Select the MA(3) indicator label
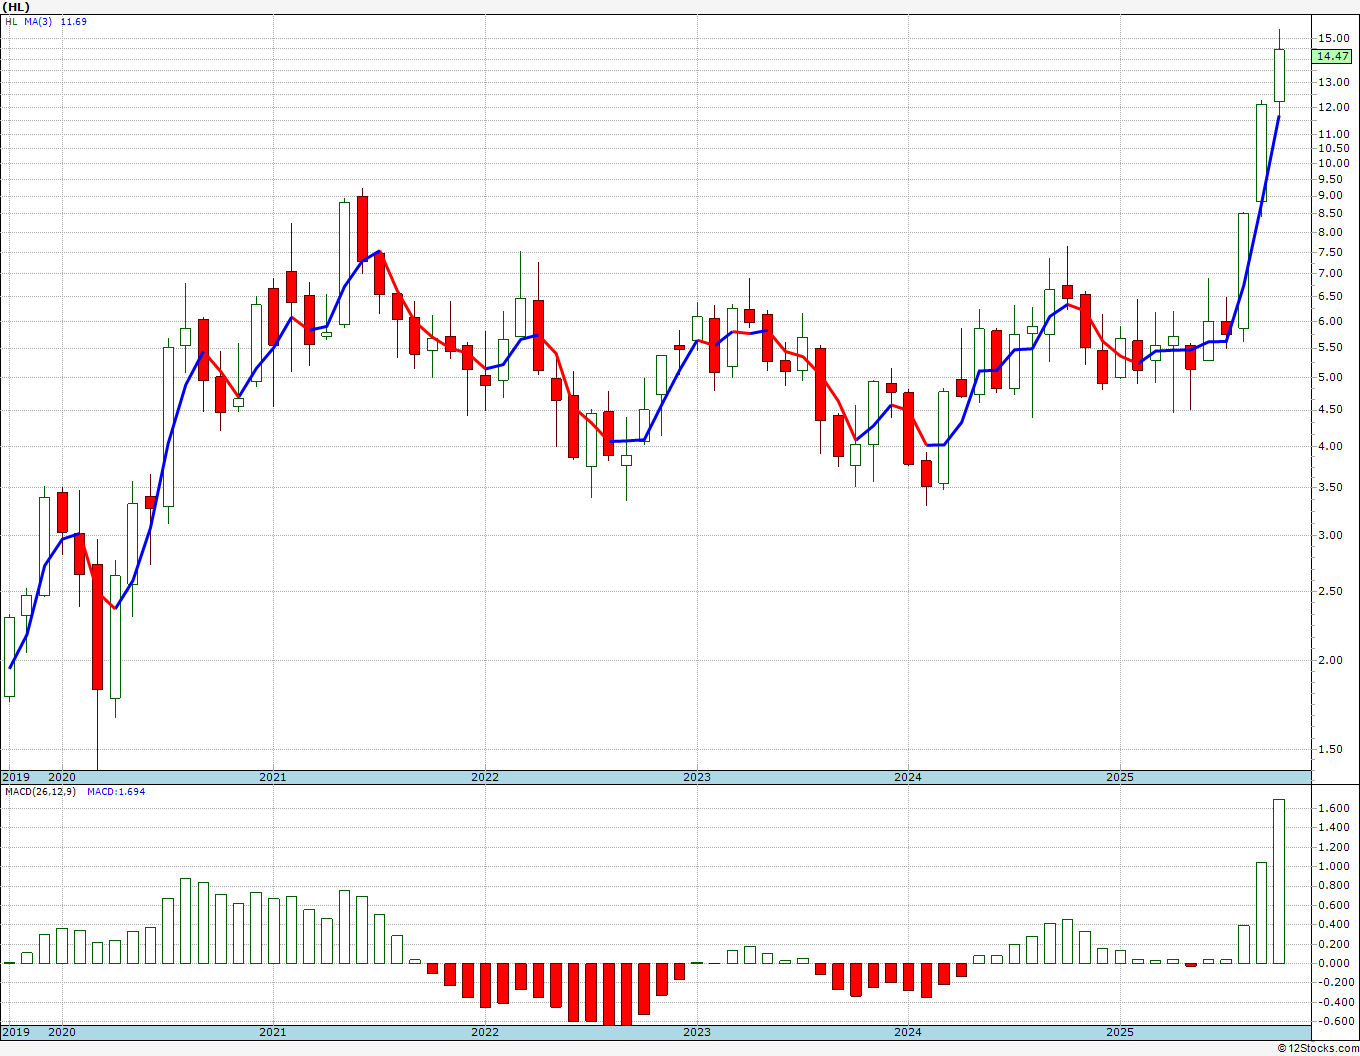Viewport: 1360px width, 1056px height. (x=38, y=21)
